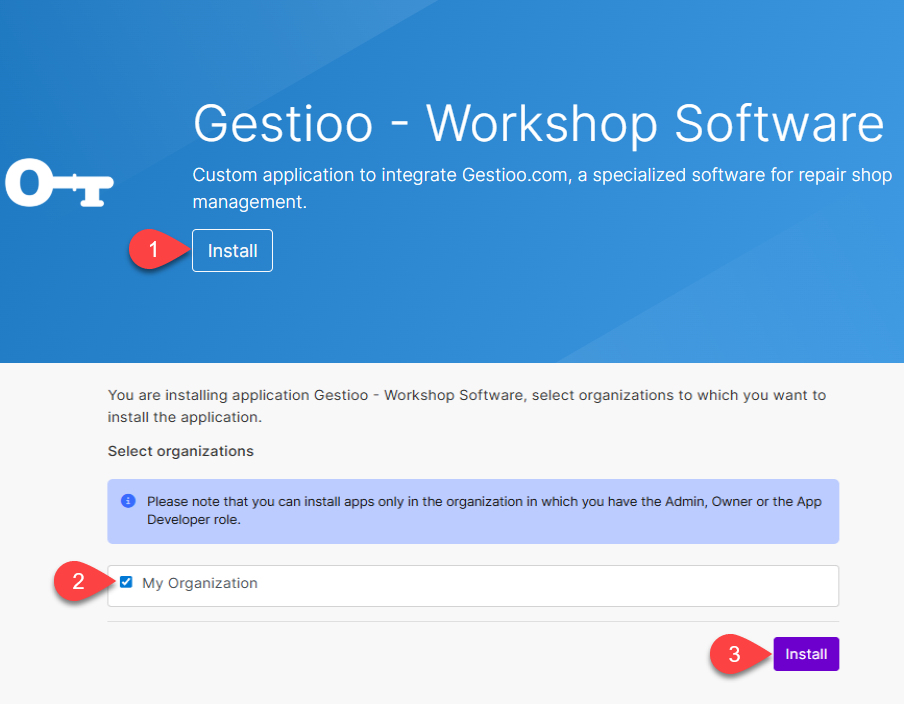The height and width of the screenshot is (704, 904).
Task: Click the 'You are installing application' paragraph
Action: (x=467, y=405)
